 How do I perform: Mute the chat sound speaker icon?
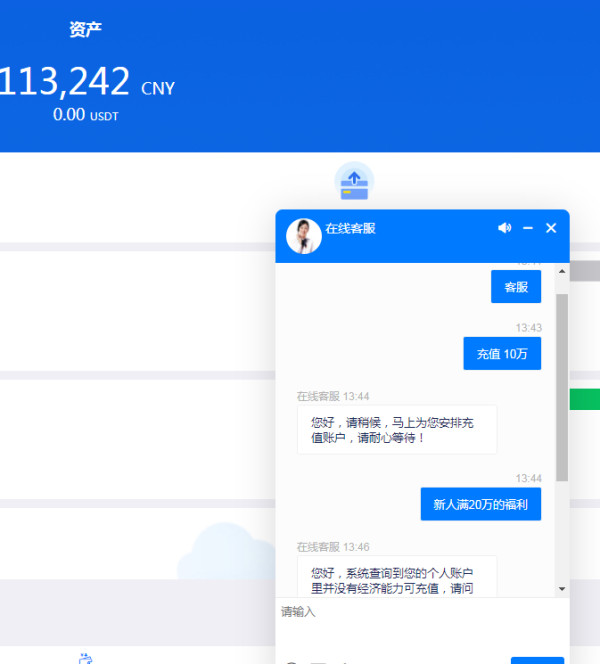(x=504, y=228)
